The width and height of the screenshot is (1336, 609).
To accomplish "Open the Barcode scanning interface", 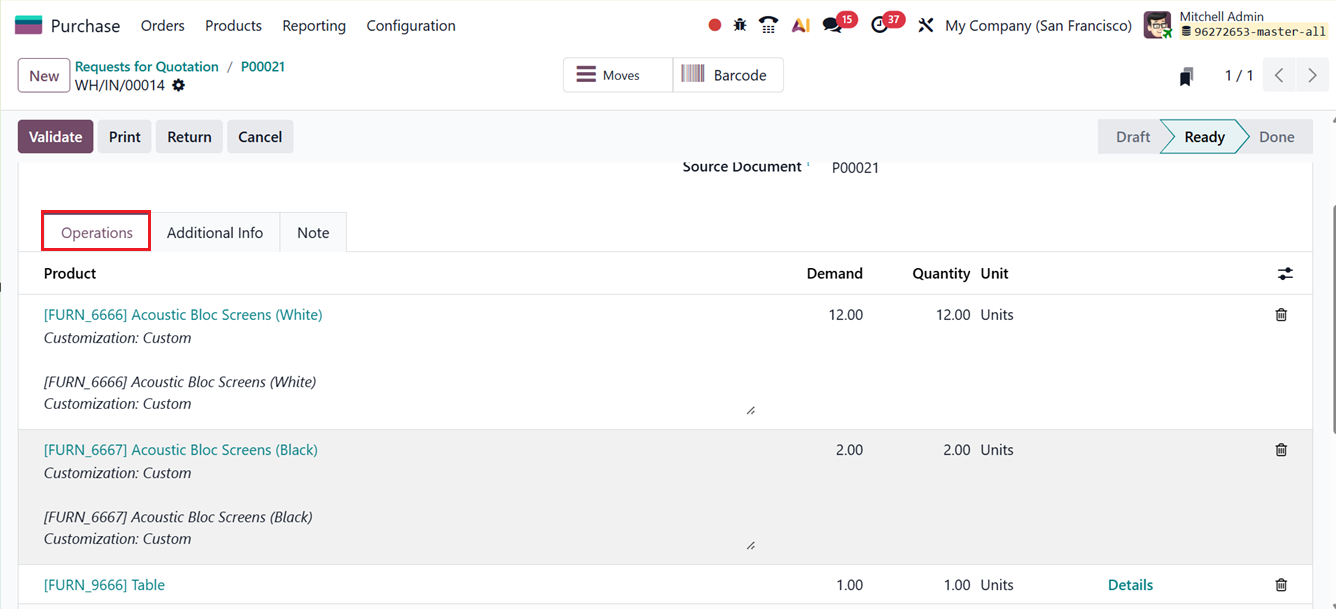I will click(728, 74).
